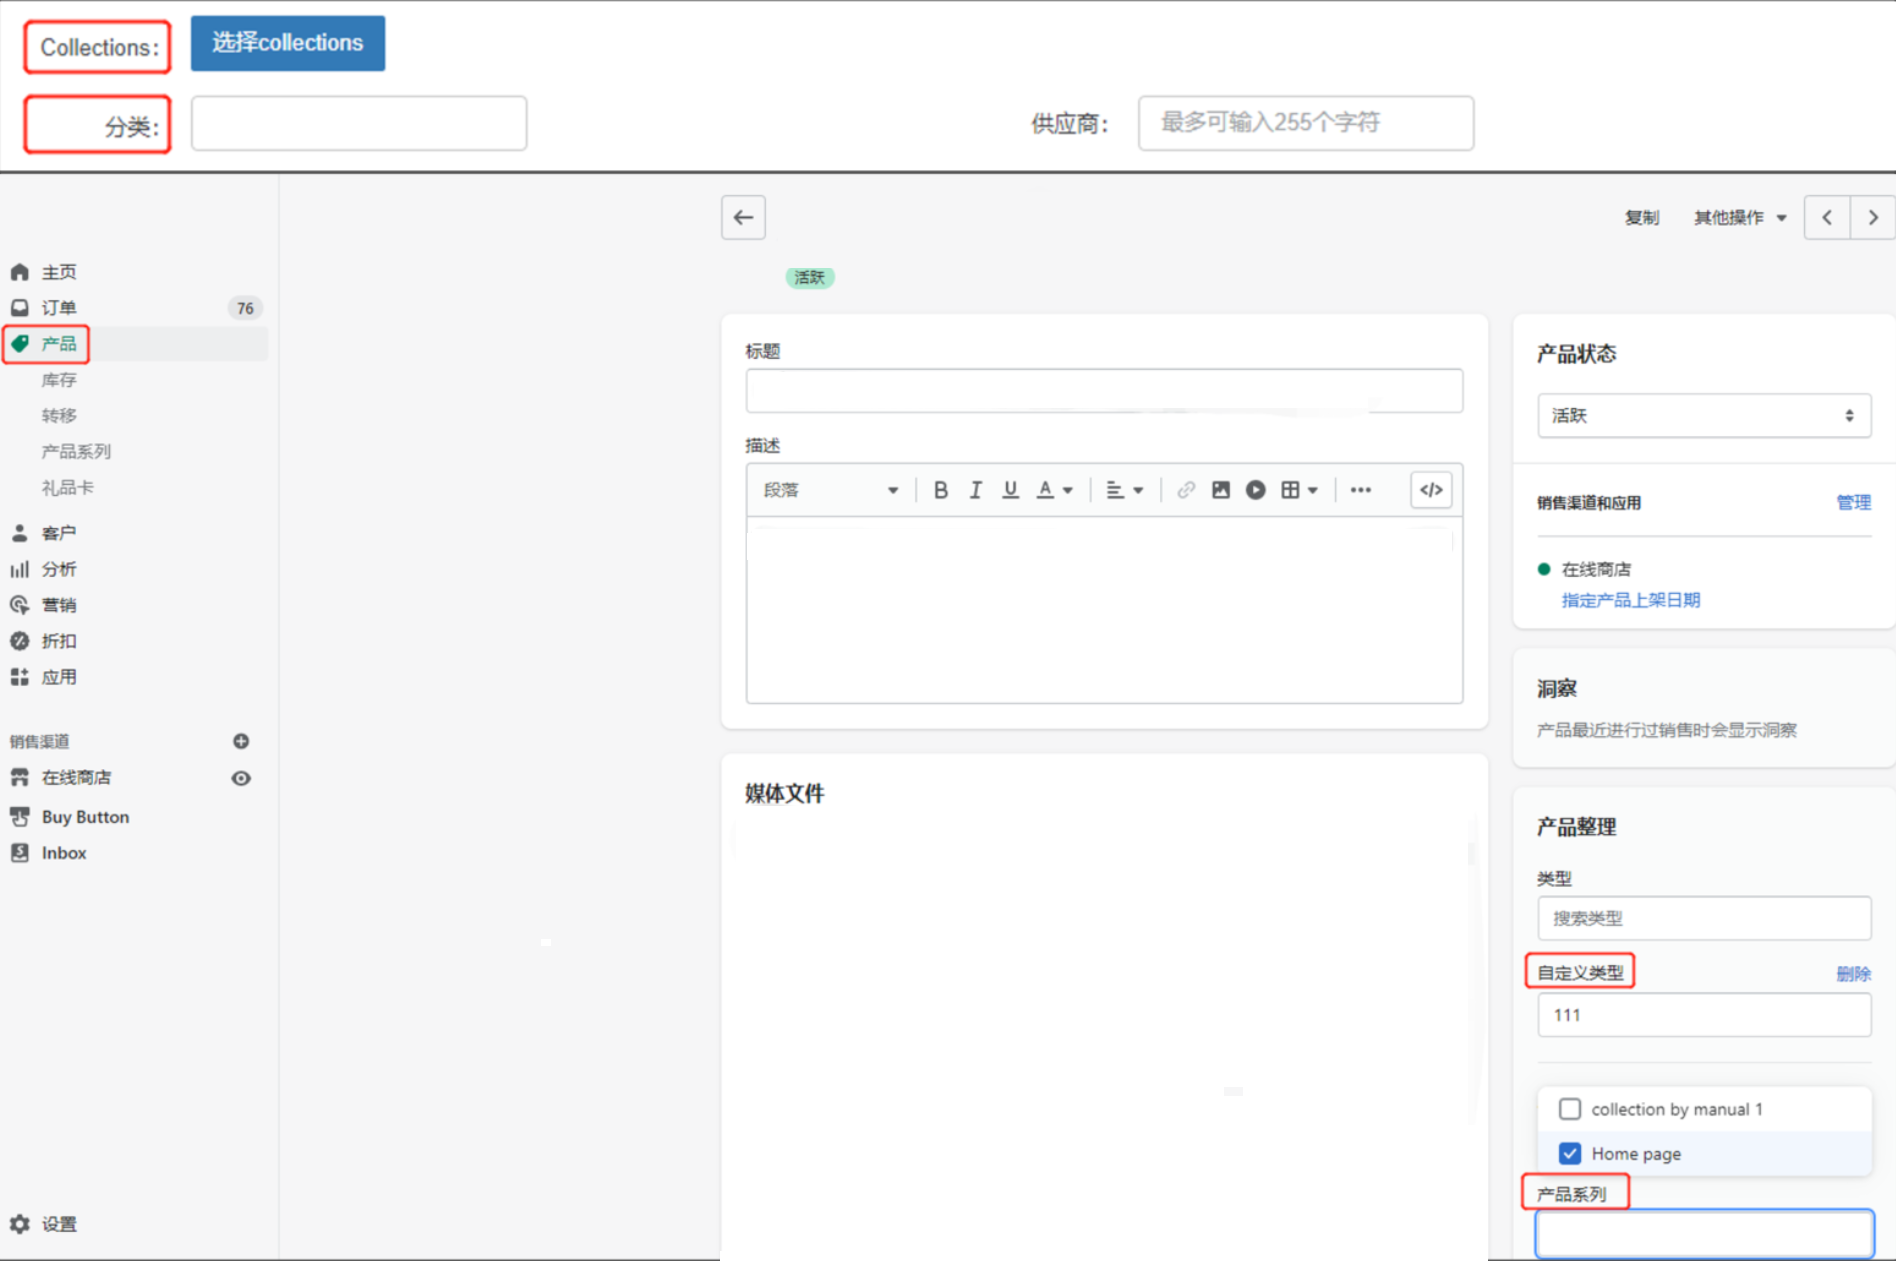Click the back arrow button
The width and height of the screenshot is (1896, 1261).
(743, 217)
